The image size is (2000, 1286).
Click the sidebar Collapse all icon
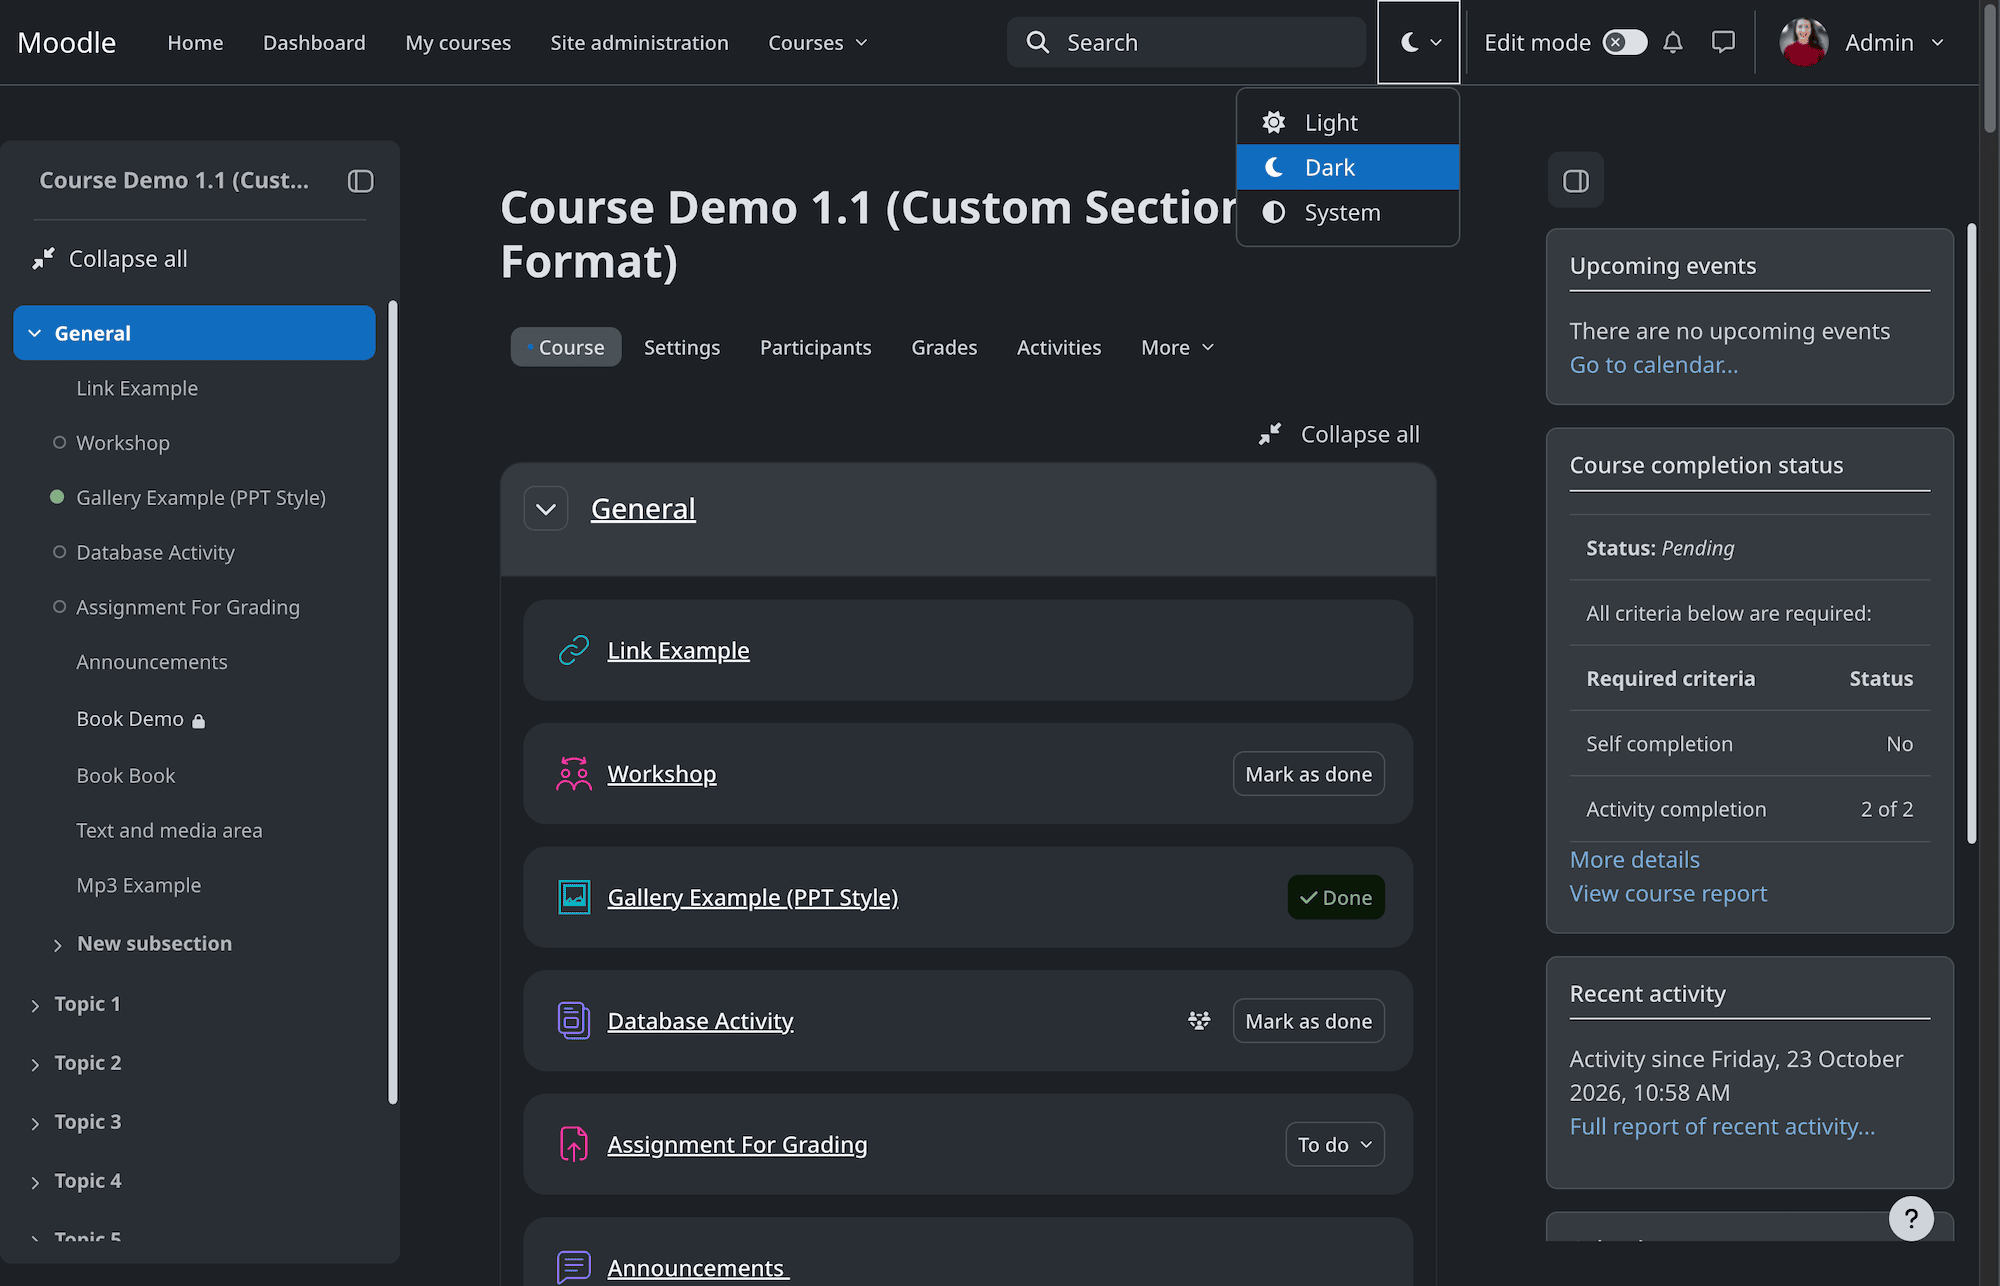tap(43, 259)
